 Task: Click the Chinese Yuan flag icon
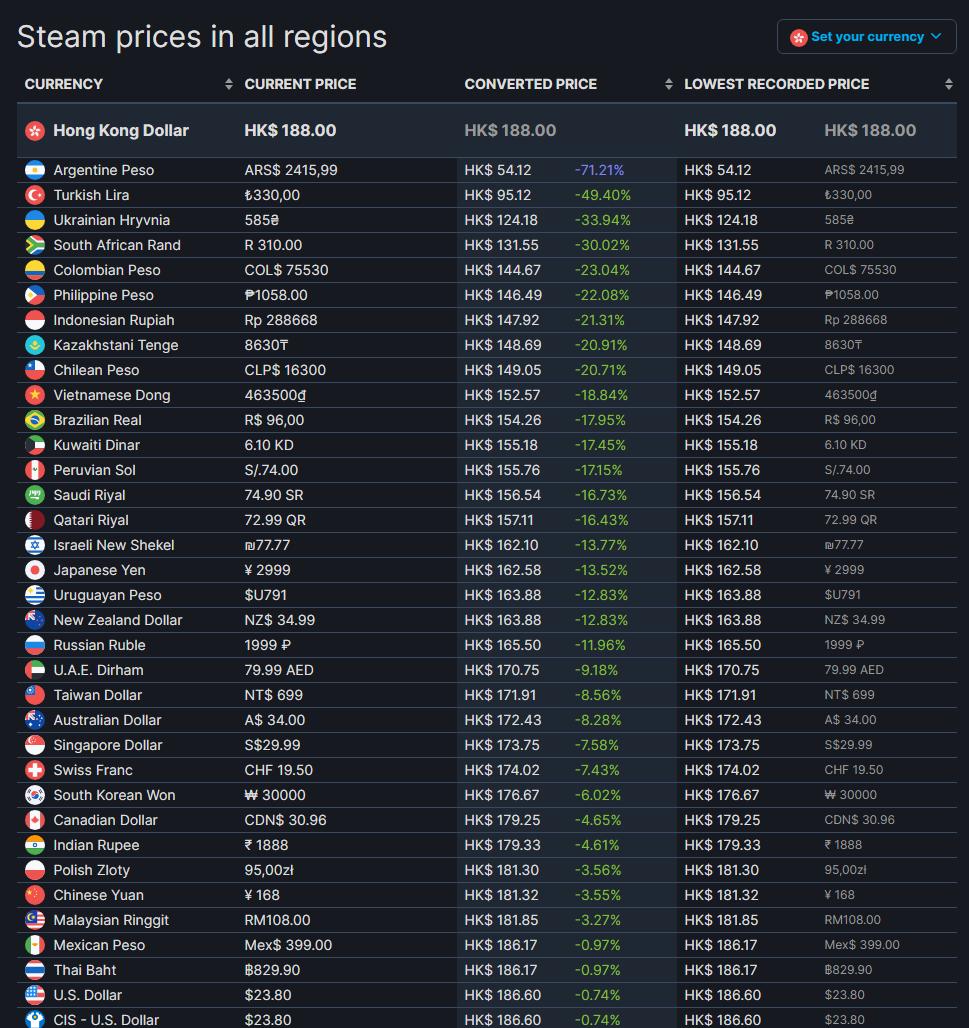(x=35, y=895)
